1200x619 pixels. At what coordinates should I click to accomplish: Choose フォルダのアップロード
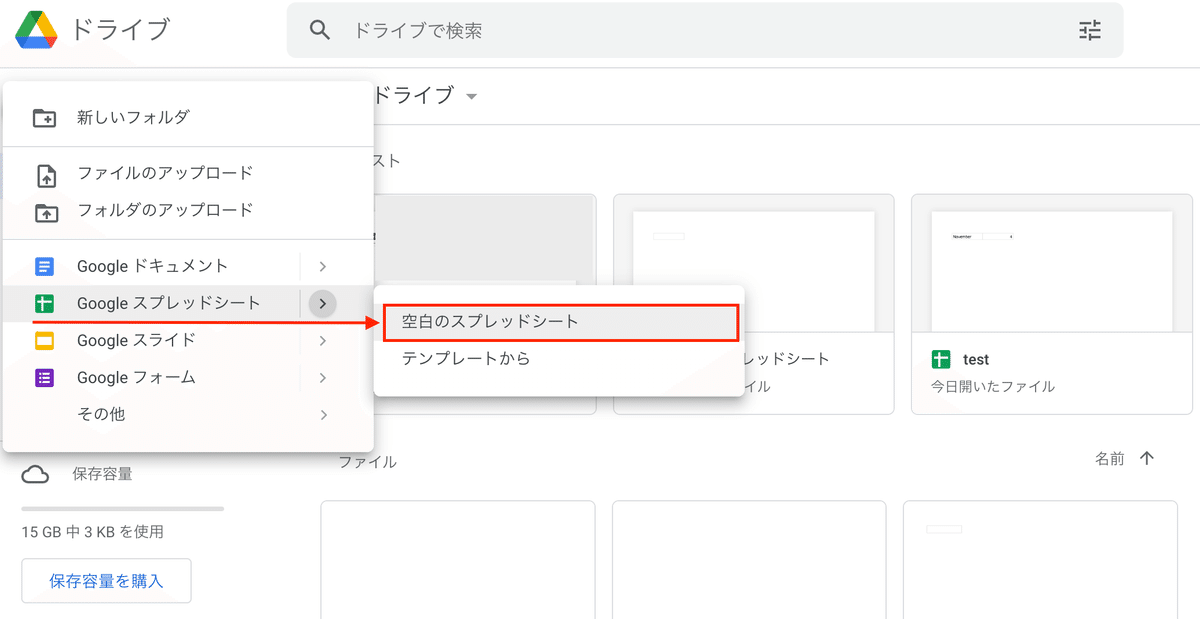[x=188, y=210]
